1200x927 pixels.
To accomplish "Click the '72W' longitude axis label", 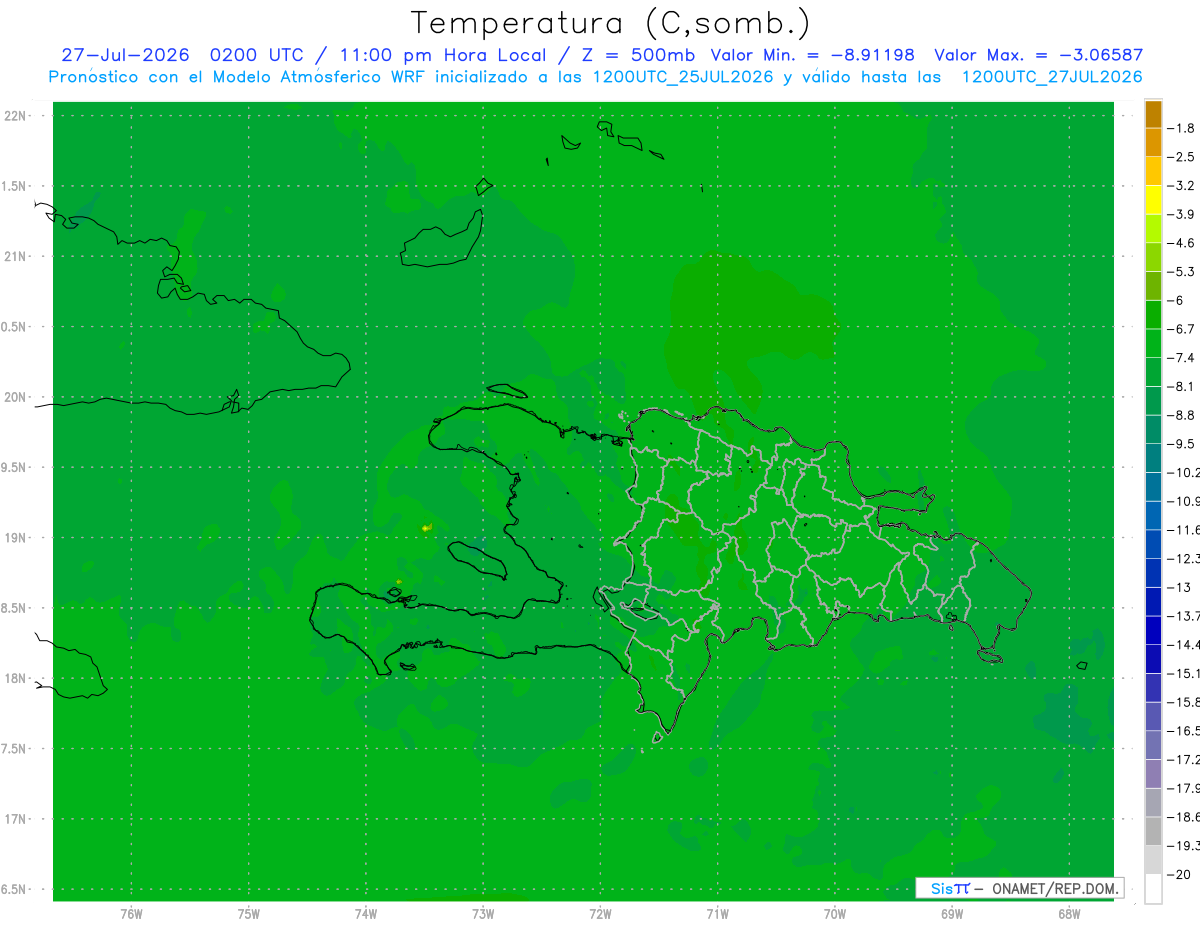I will click(x=600, y=913).
